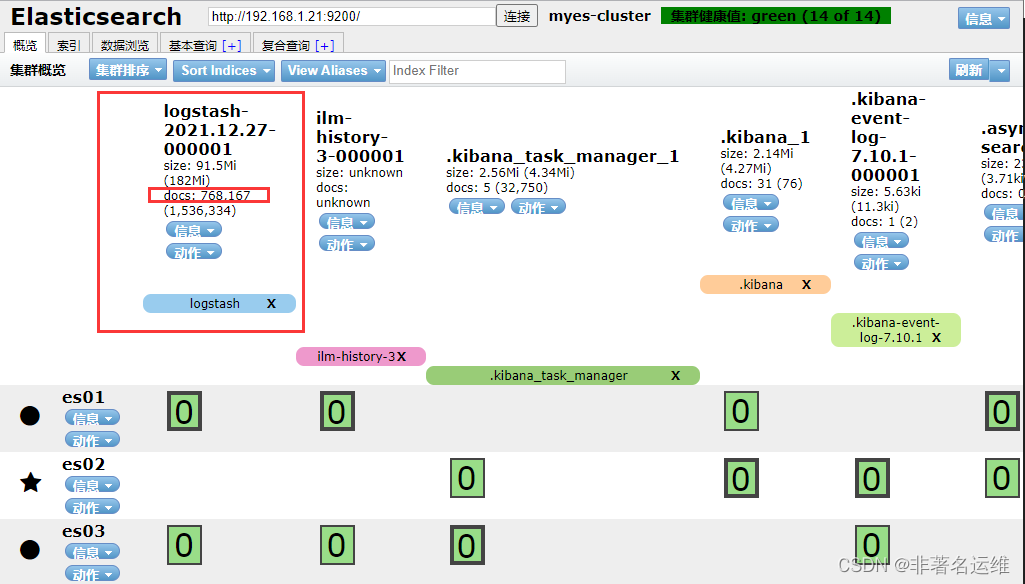1025x584 pixels.
Task: Open 信息 menu for logstash-2021.12.27-000001 index
Action: [194, 230]
